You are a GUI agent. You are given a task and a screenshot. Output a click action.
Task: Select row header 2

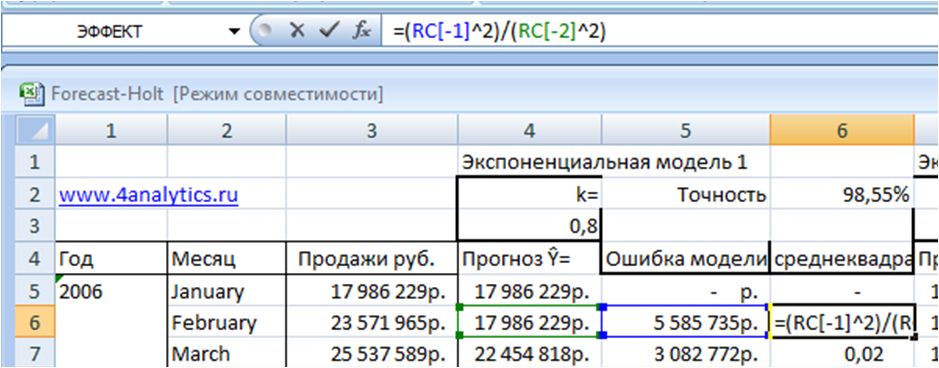click(35, 194)
